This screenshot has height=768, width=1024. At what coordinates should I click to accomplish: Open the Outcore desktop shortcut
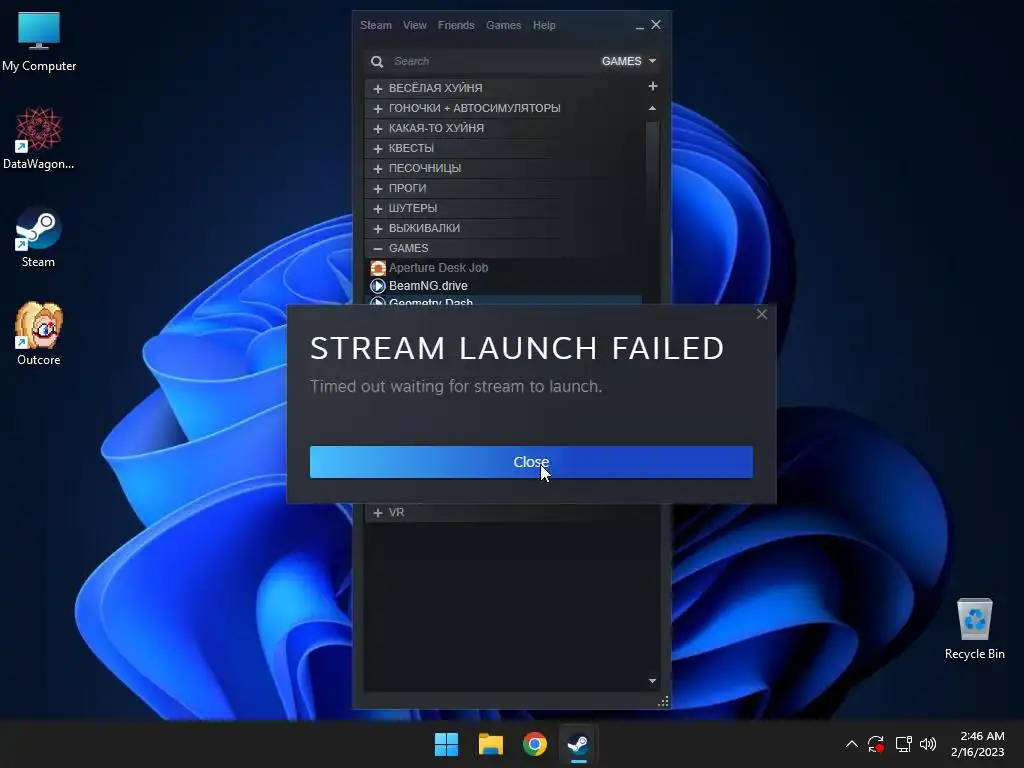tap(39, 334)
